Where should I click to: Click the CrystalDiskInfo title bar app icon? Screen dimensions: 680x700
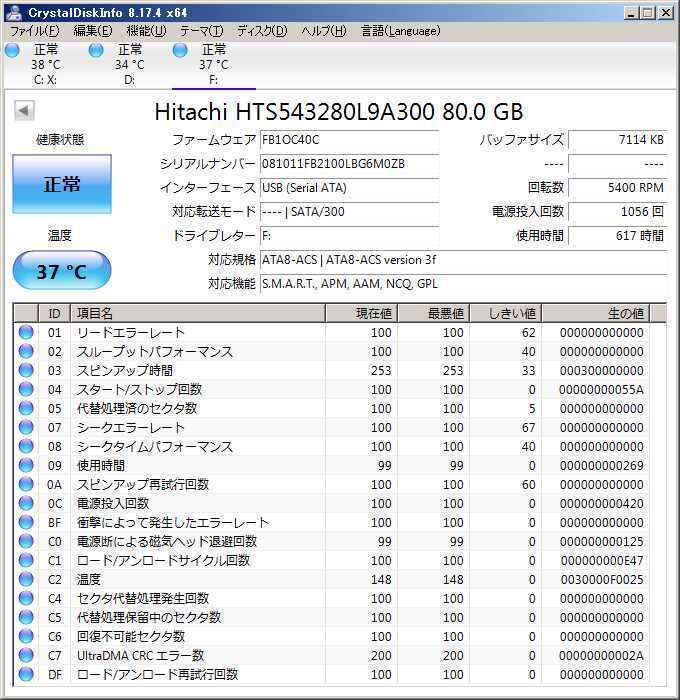13,12
